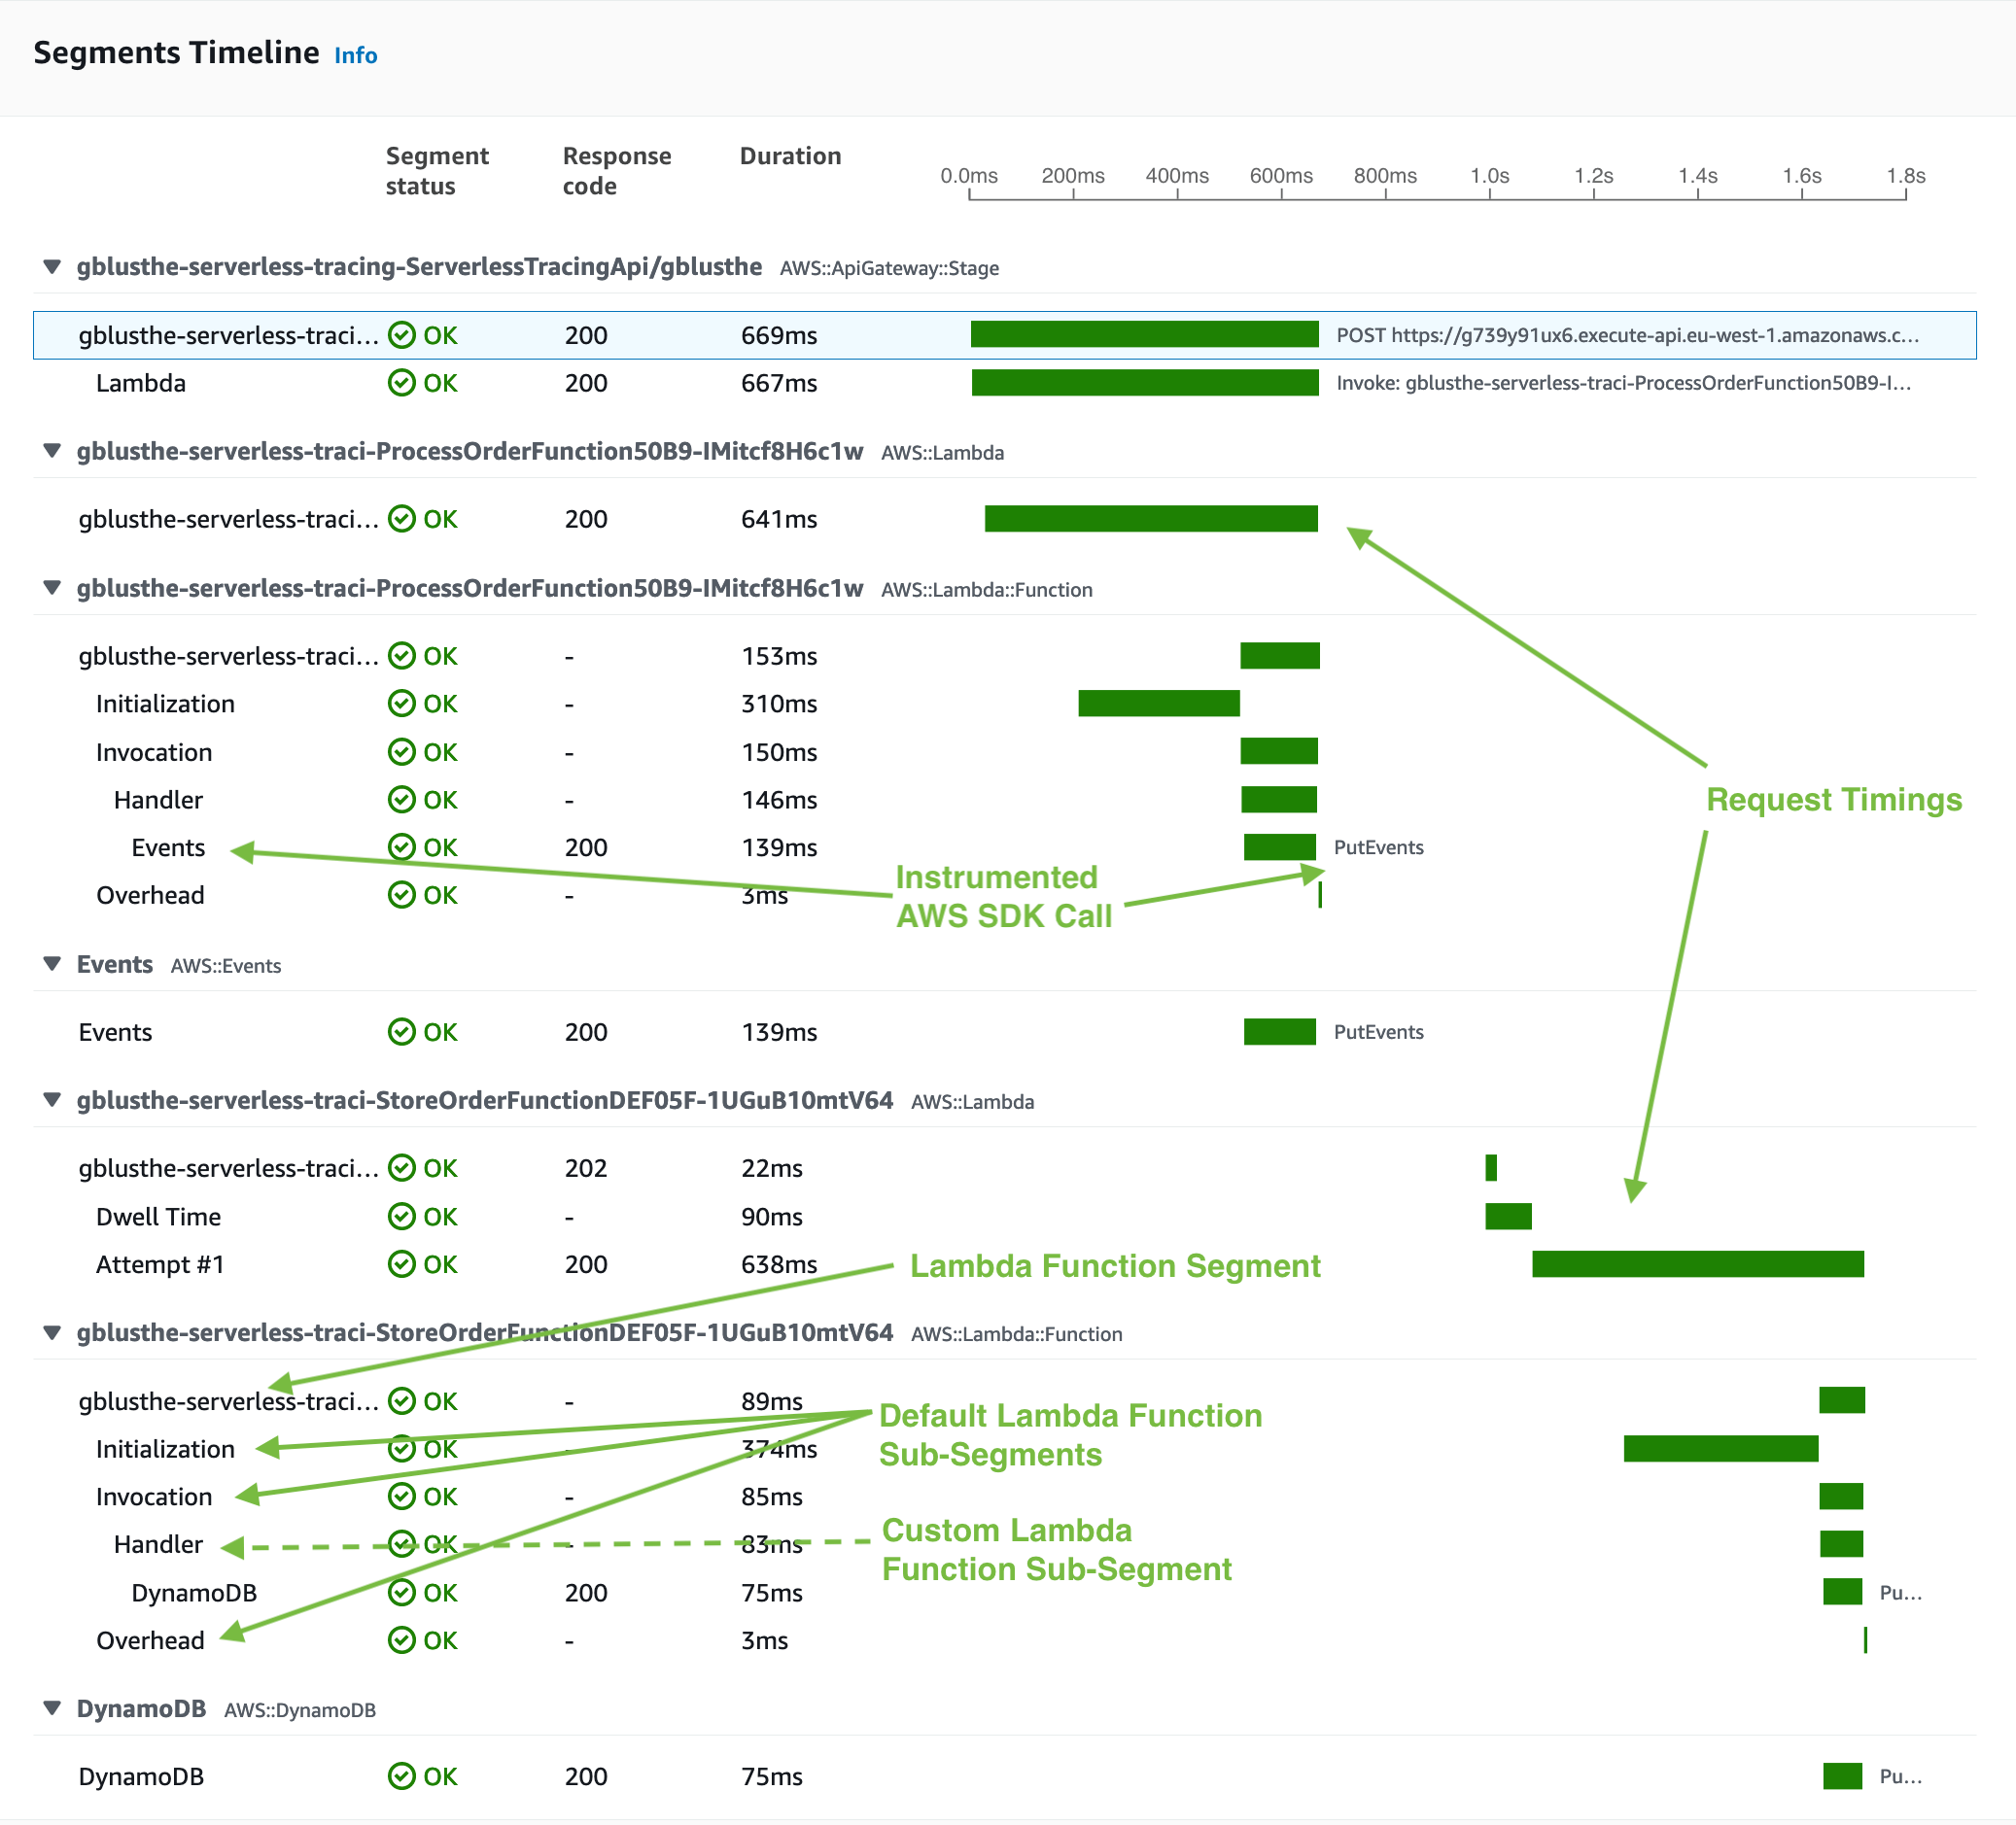Collapse the StoreOrderFunction Lambda Function group
2016x1825 pixels.
pos(52,1332)
